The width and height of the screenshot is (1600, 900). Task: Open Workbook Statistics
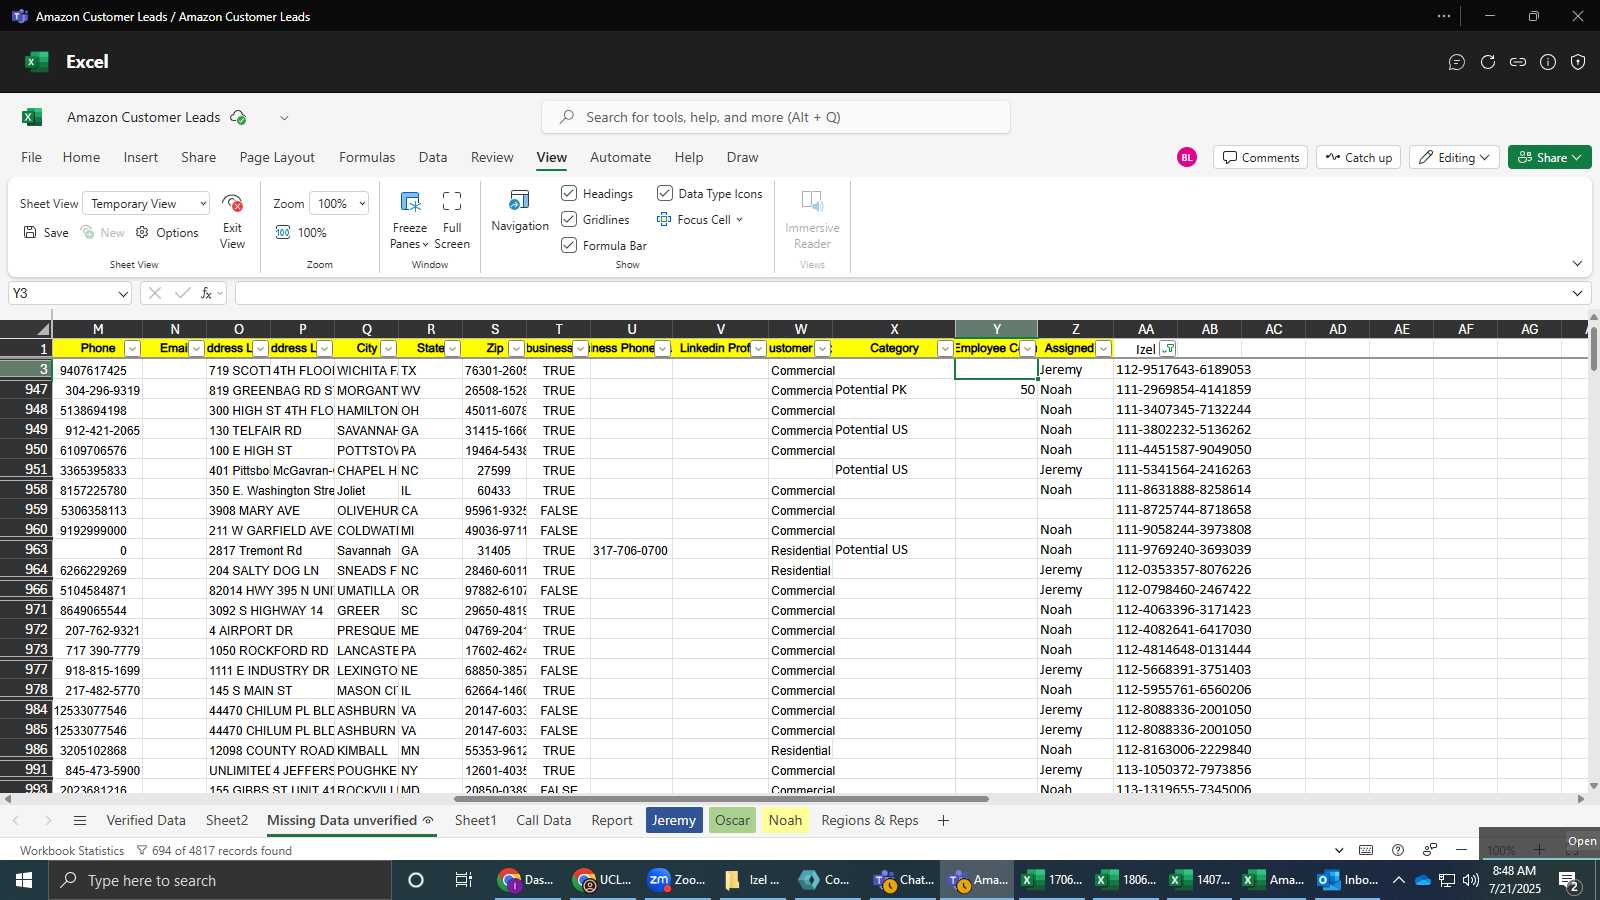(72, 851)
